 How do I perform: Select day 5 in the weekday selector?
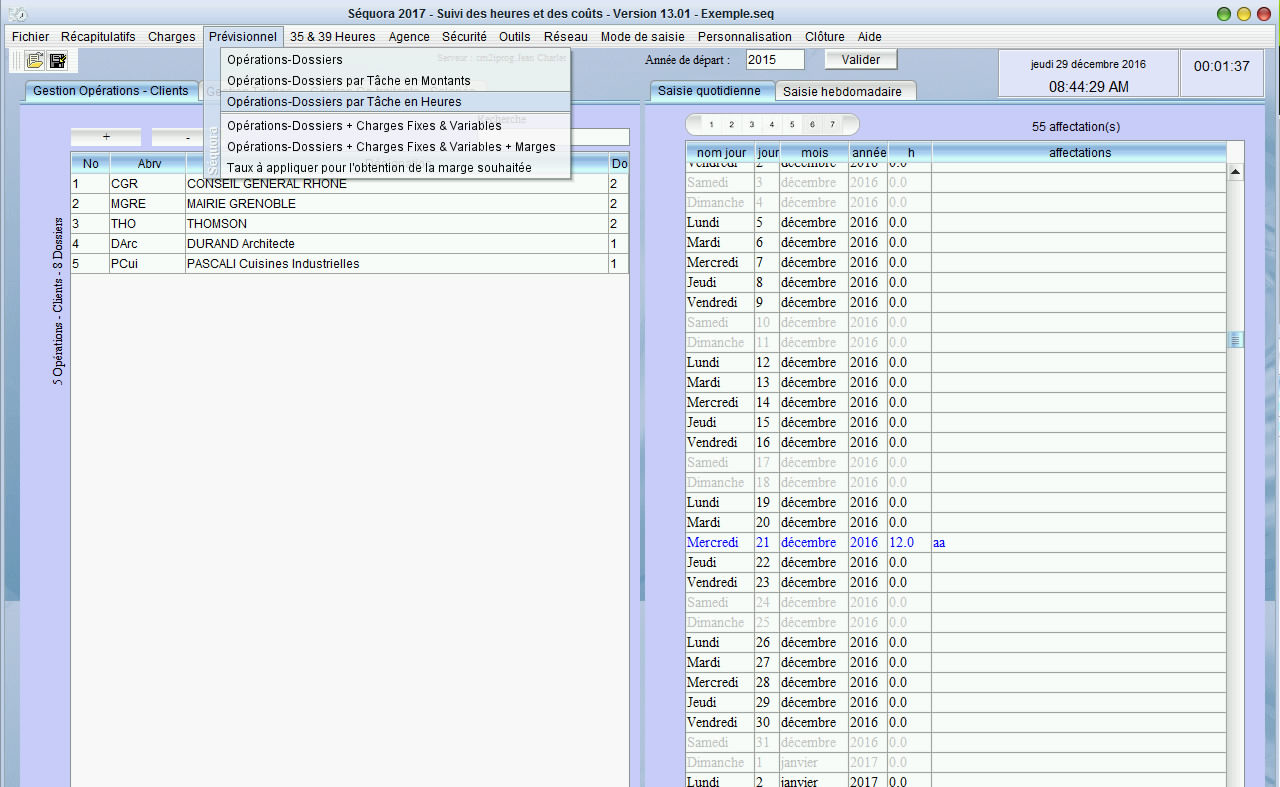point(791,125)
